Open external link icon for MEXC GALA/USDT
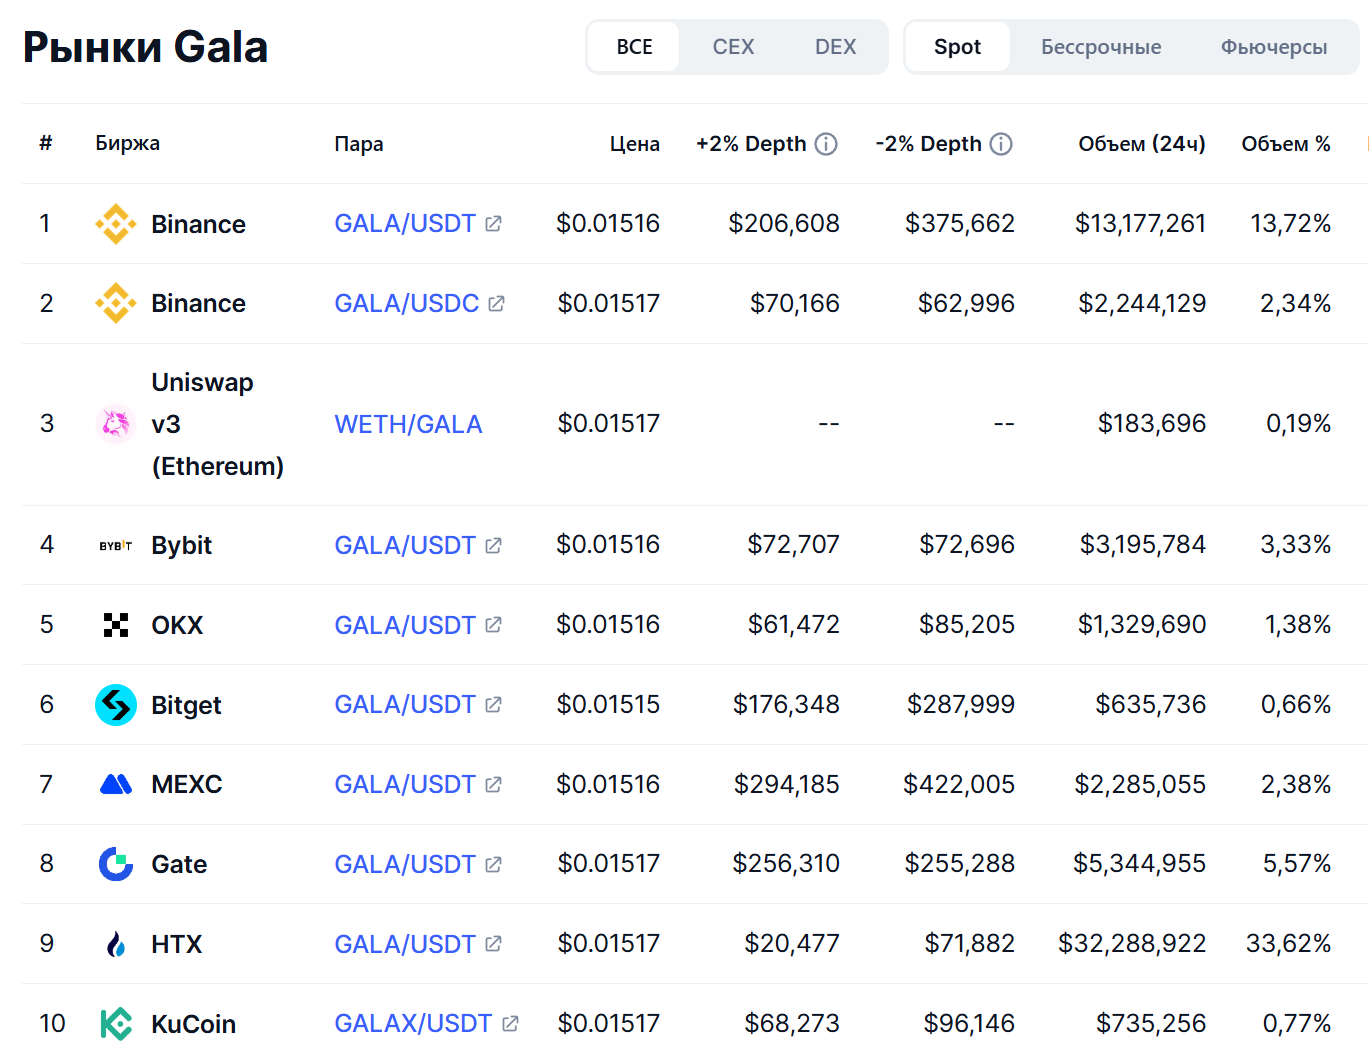 click(493, 784)
